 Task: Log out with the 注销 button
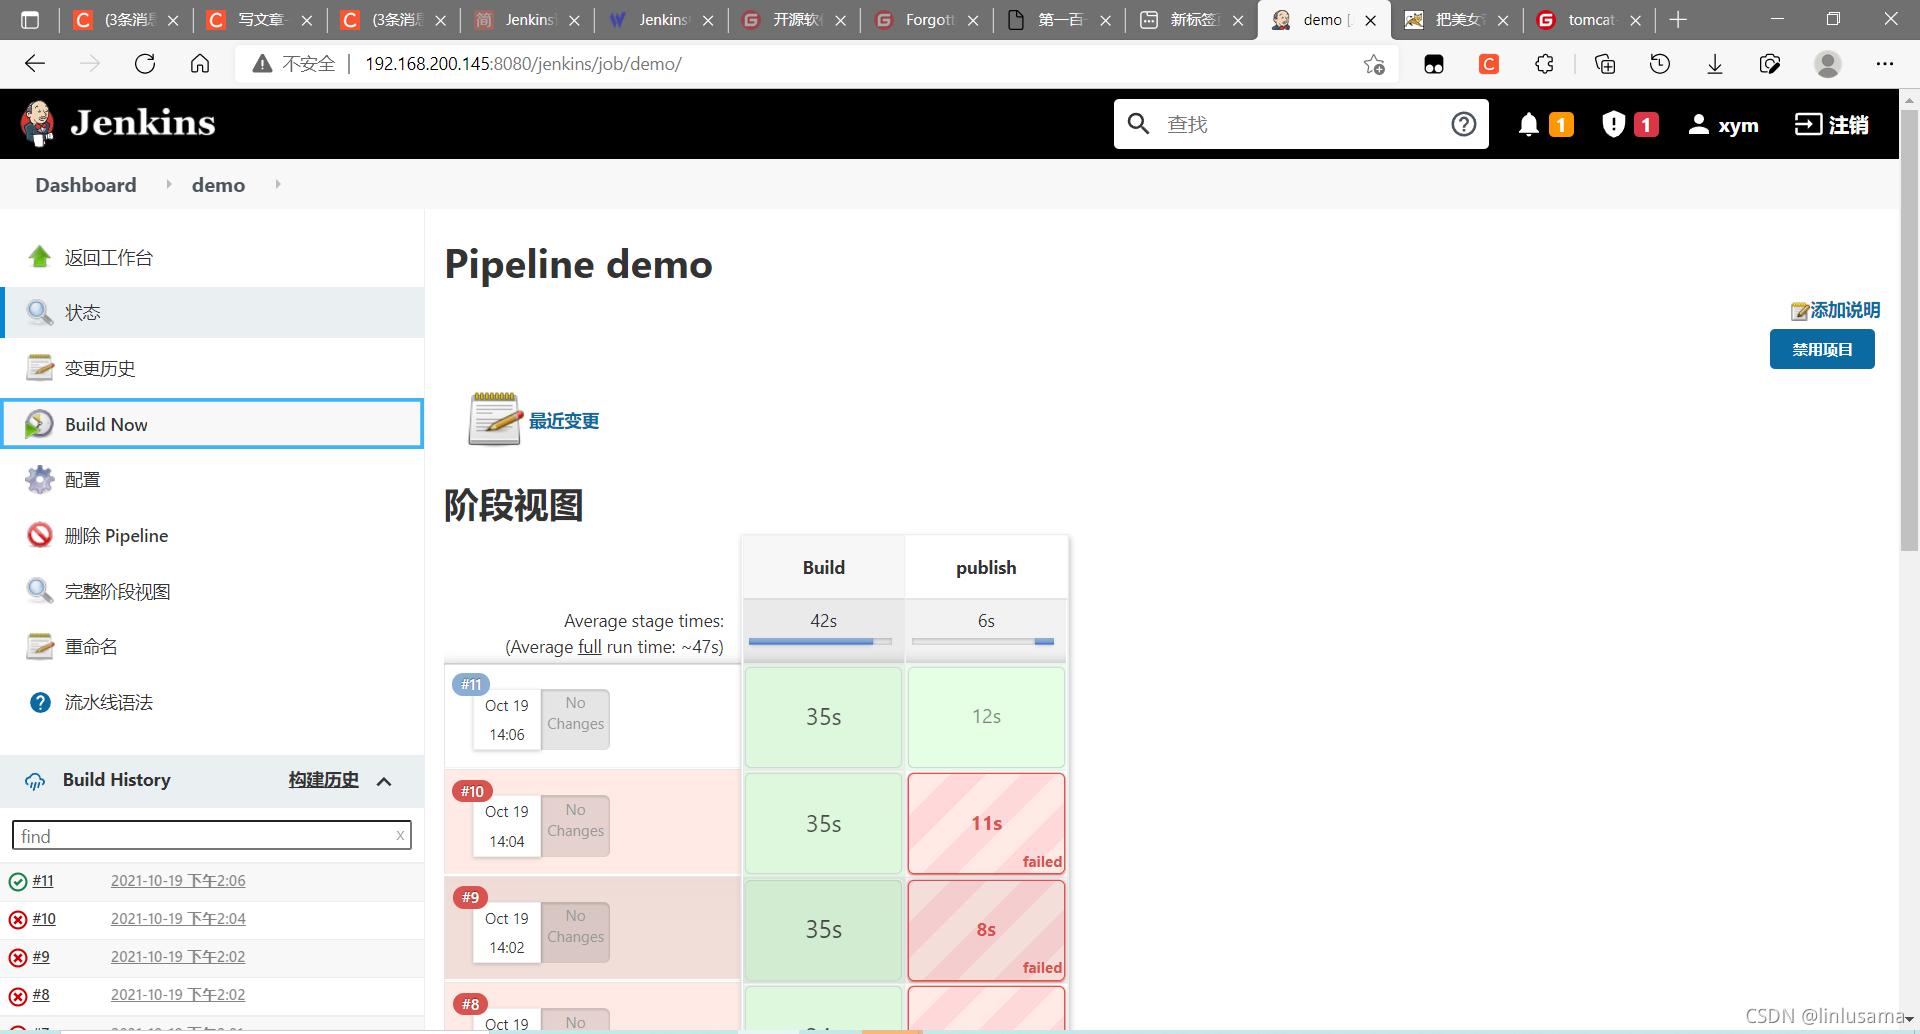click(x=1832, y=124)
